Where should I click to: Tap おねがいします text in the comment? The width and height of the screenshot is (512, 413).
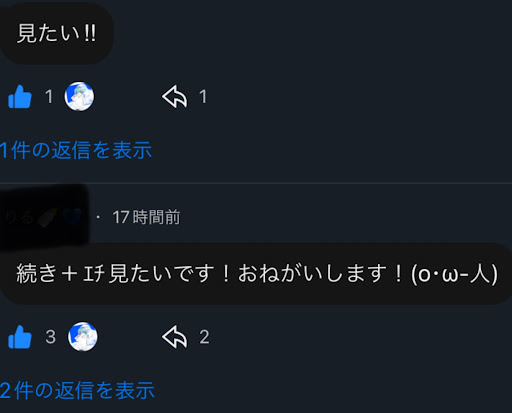(x=311, y=273)
